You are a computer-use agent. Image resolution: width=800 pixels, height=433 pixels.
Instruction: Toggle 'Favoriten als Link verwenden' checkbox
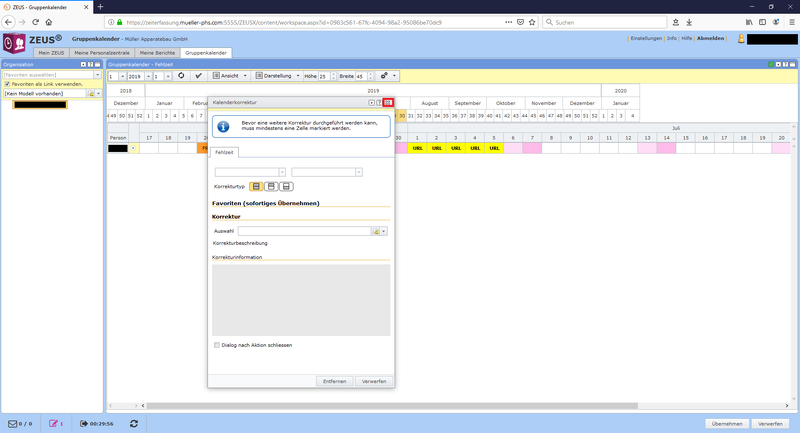pyautogui.click(x=7, y=84)
